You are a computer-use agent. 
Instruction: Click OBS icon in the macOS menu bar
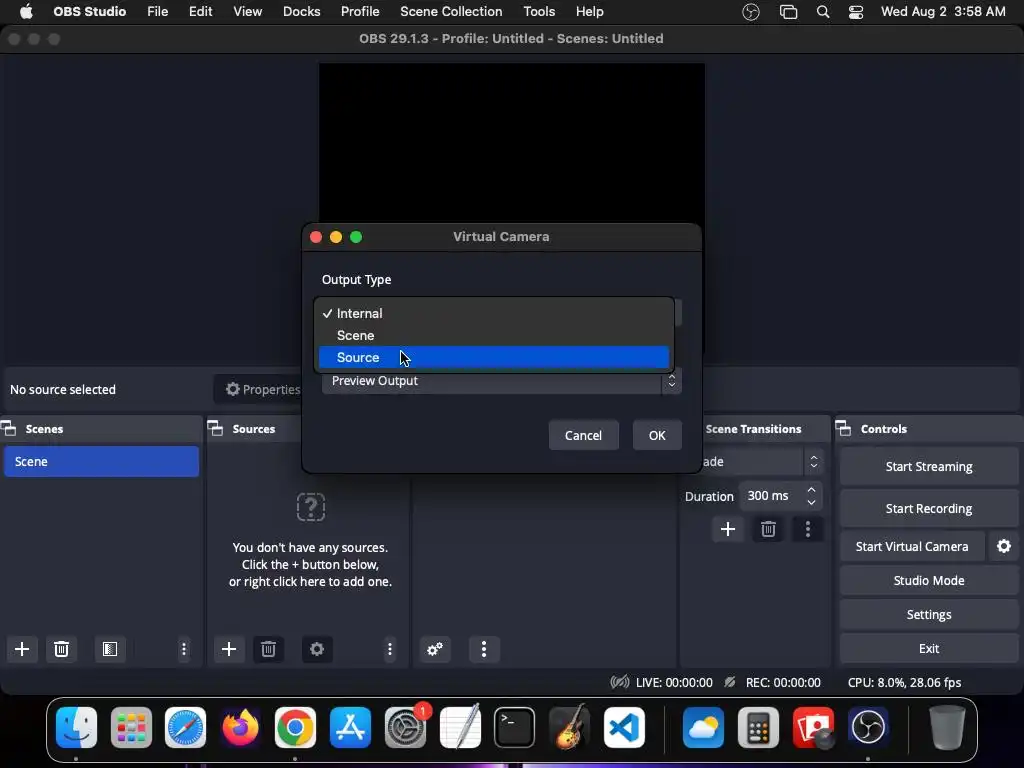[x=751, y=12]
